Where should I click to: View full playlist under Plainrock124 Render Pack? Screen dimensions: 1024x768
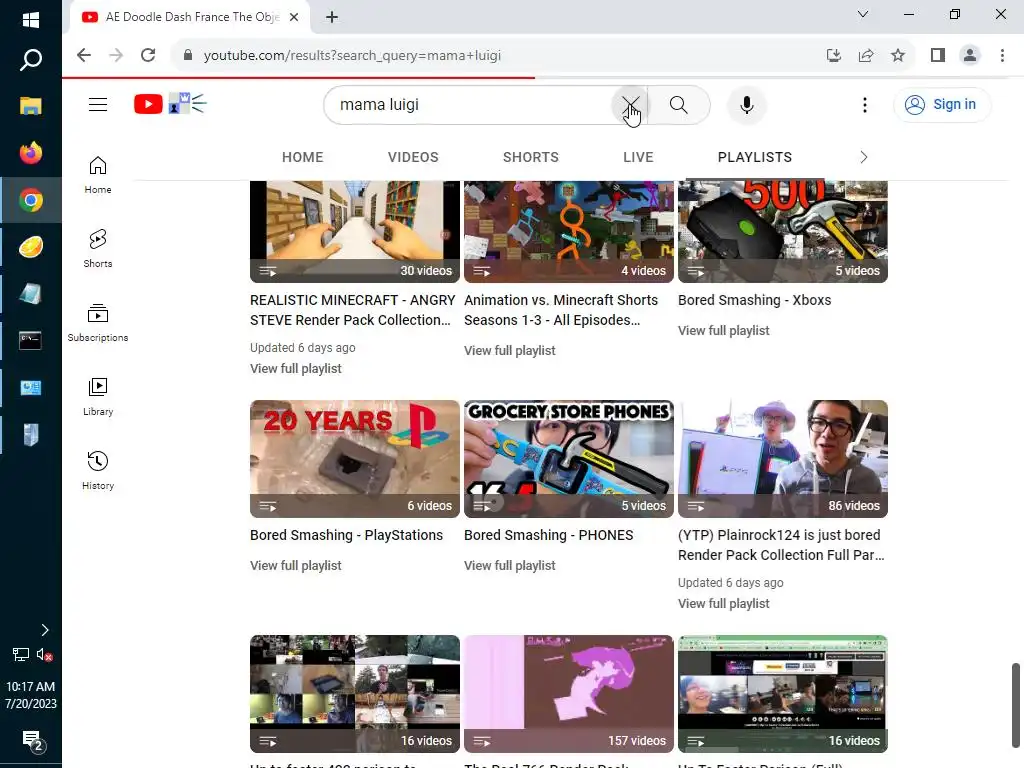click(724, 604)
